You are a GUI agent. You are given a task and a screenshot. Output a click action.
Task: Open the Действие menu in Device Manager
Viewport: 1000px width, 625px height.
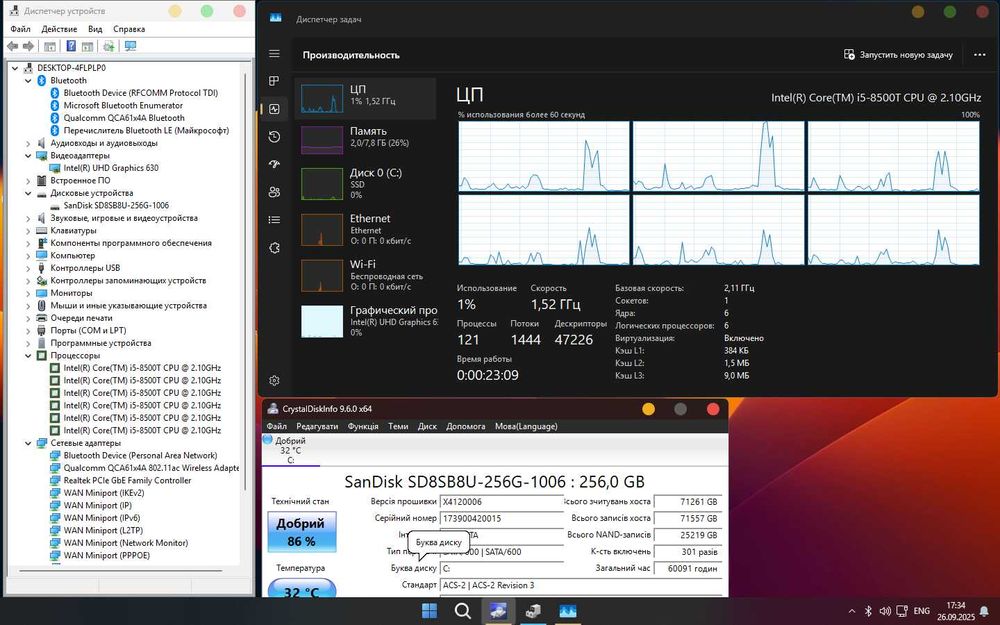59,29
